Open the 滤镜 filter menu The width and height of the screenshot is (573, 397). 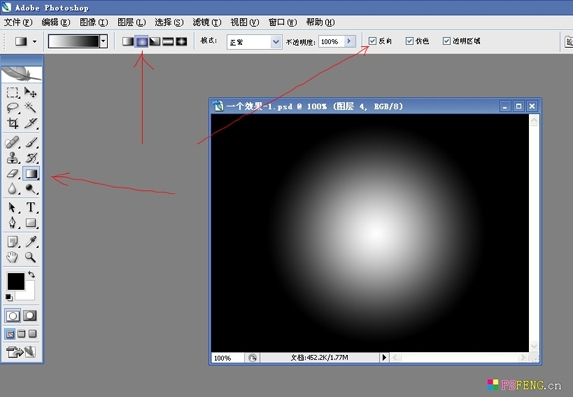[x=207, y=22]
